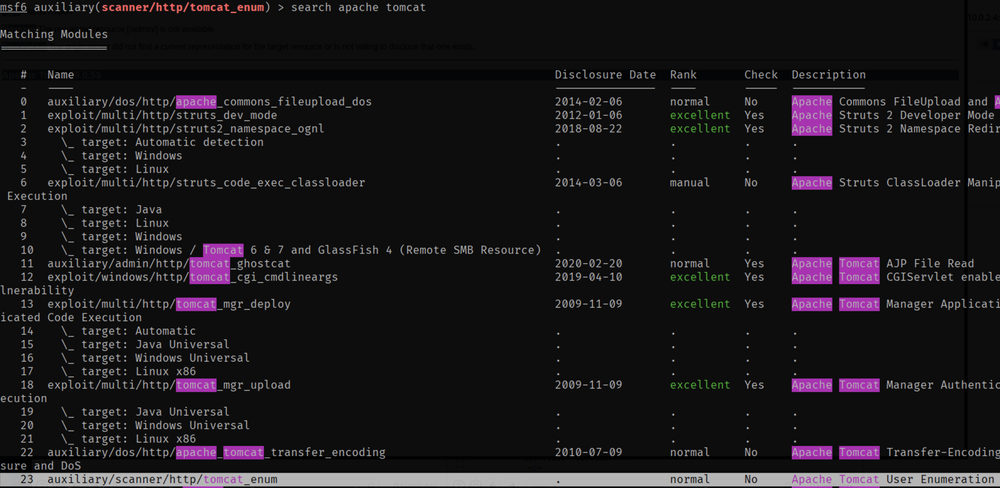
Task: Click disclosure date 2018-08-22
Action: 589,129
